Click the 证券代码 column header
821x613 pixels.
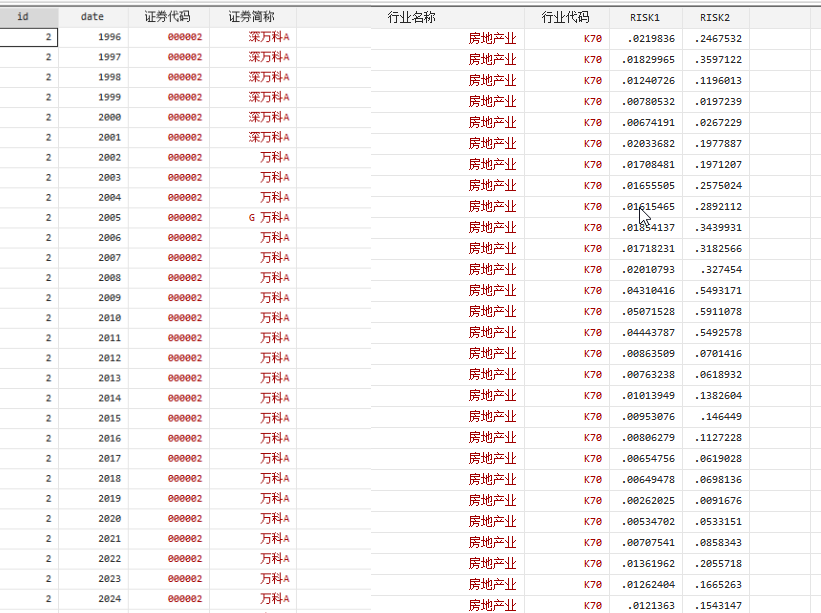point(168,17)
